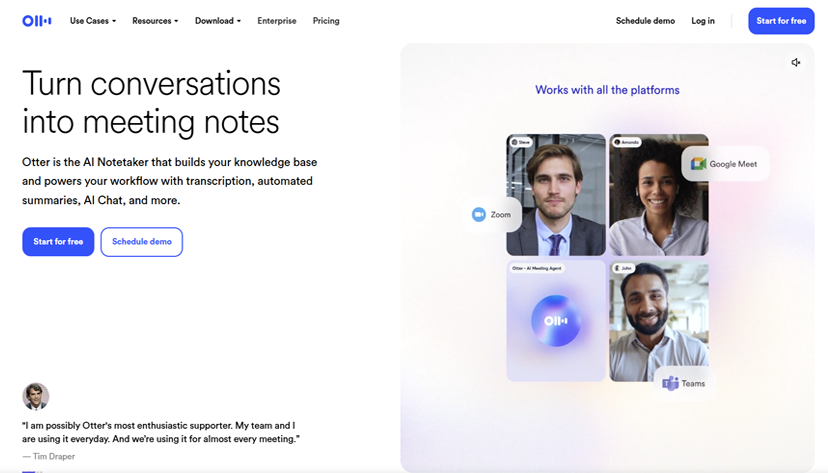Click the Log in link
The image size is (828, 473).
pos(703,21)
